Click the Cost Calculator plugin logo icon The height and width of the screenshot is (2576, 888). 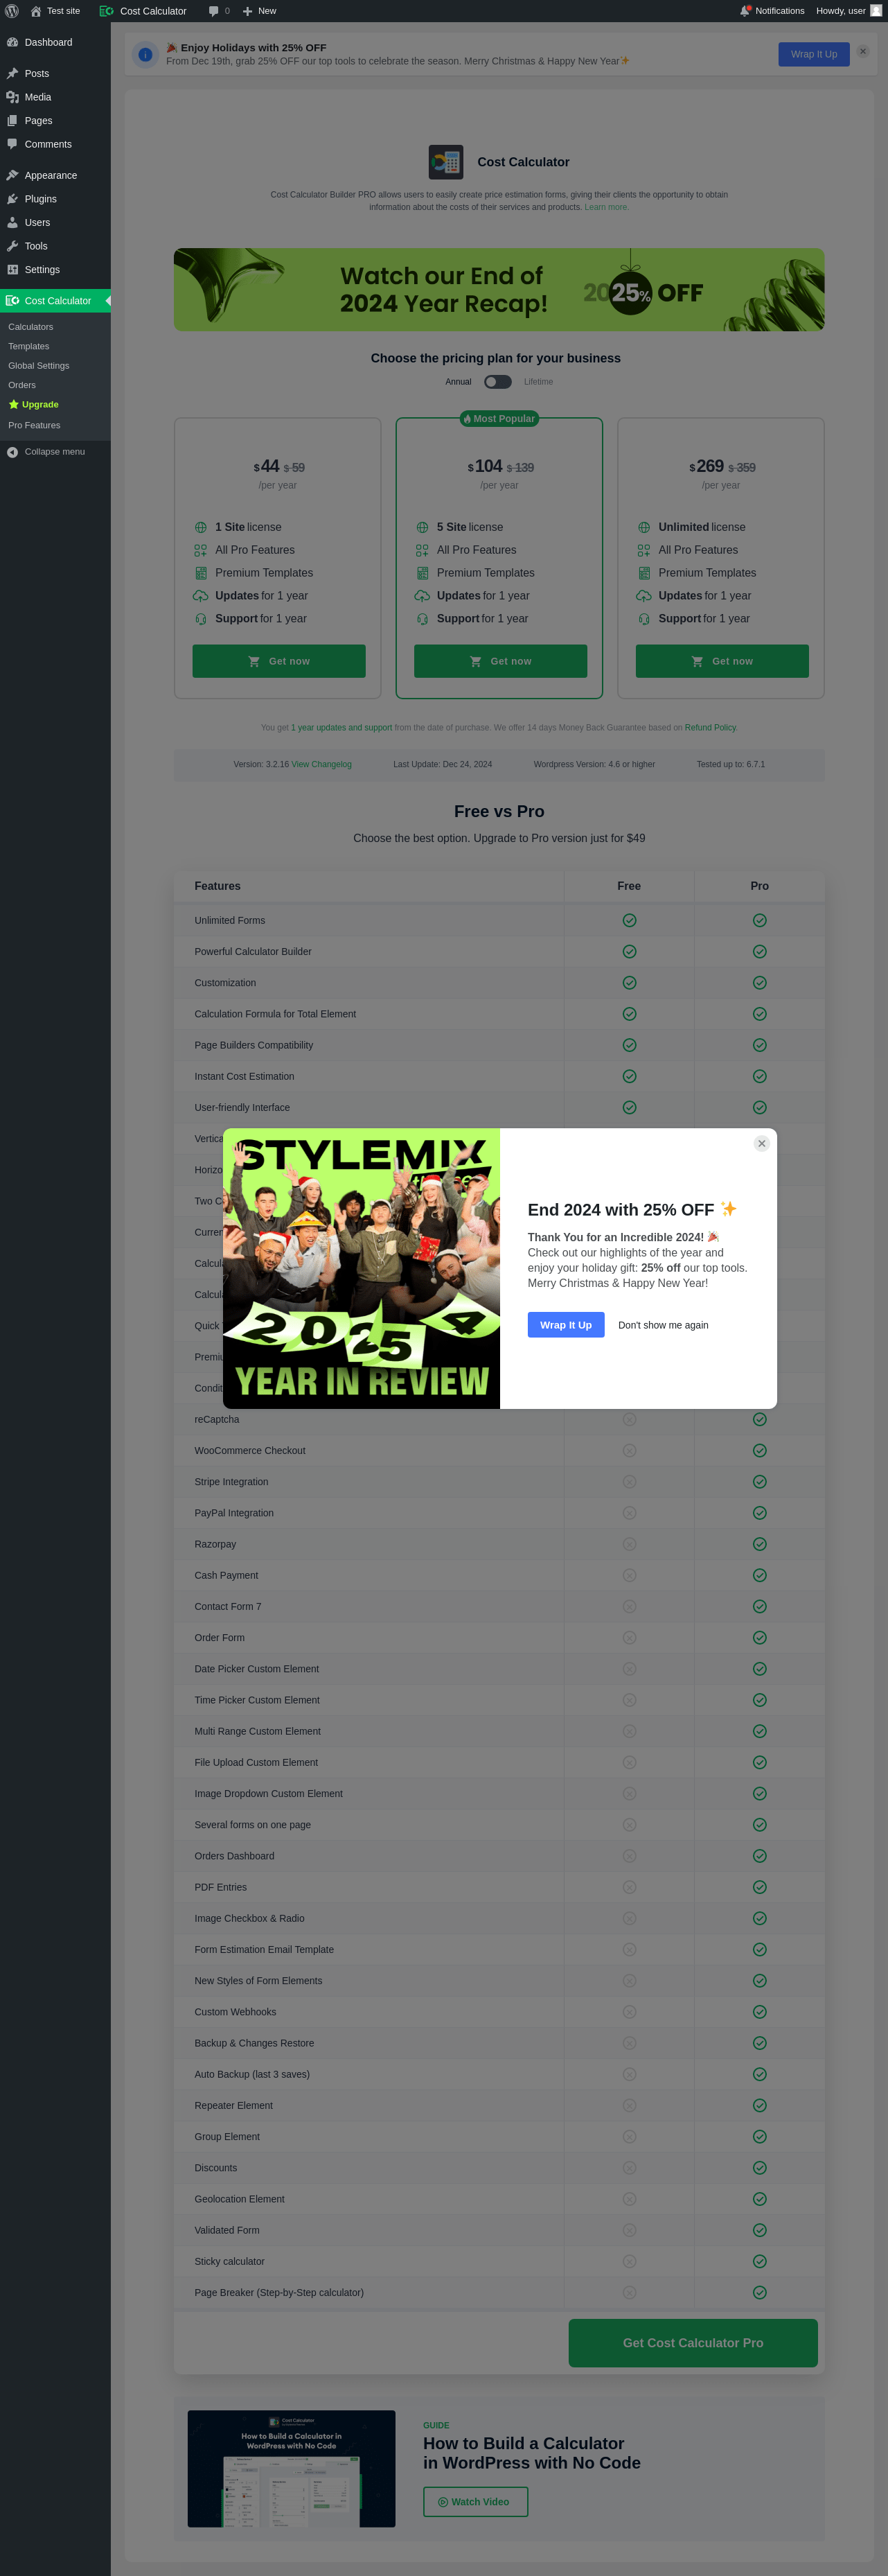[446, 162]
